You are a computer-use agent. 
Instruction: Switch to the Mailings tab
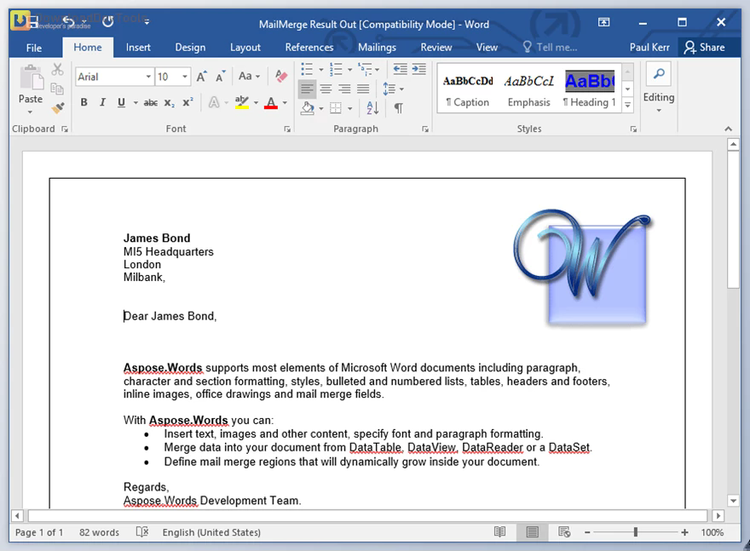377,47
